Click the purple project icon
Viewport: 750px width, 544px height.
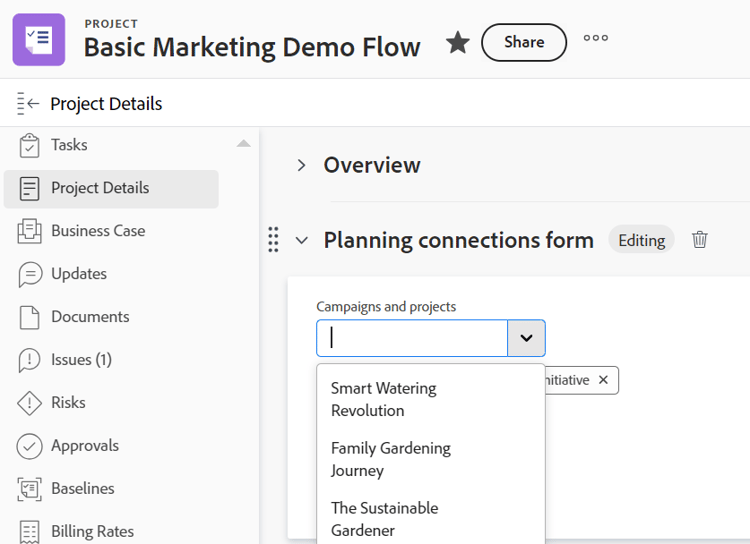[x=39, y=40]
